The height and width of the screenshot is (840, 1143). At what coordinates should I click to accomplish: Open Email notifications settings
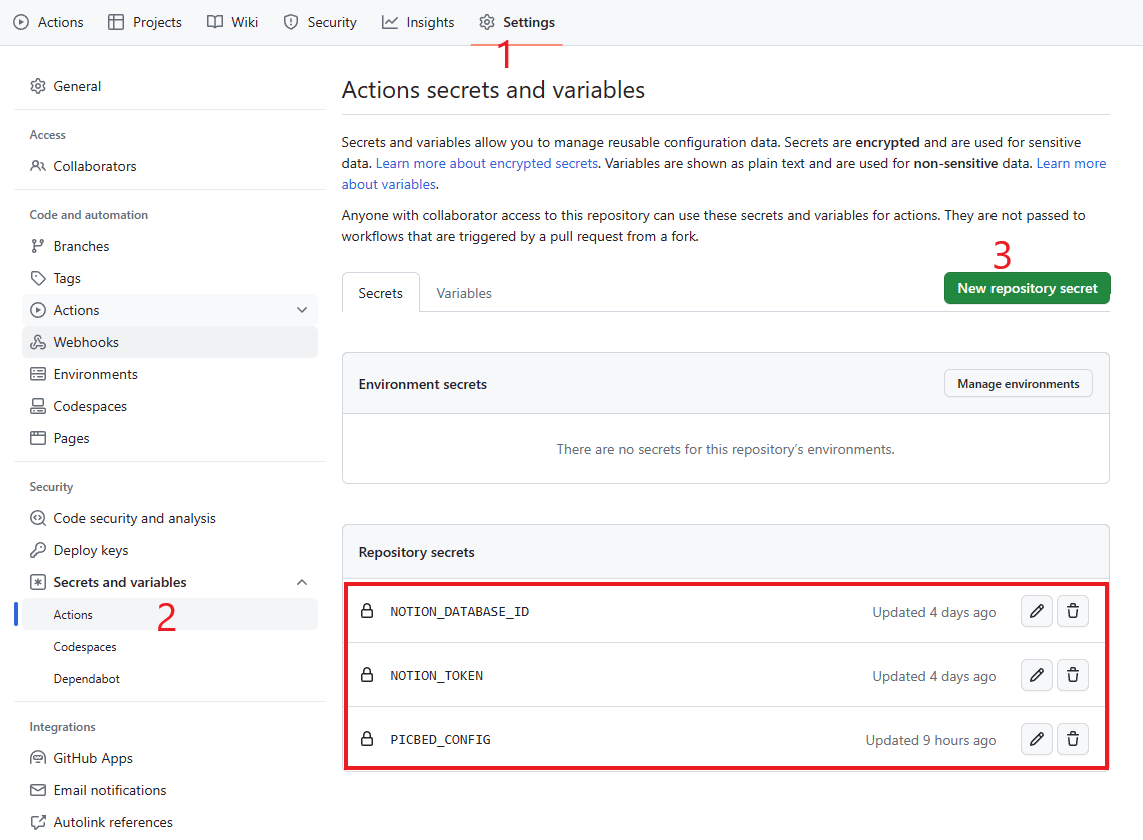[170, 790]
